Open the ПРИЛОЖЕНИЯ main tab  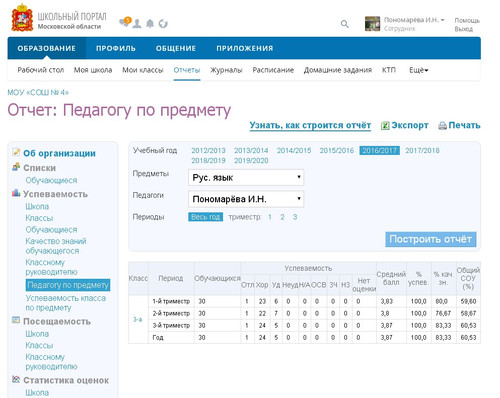coord(245,48)
